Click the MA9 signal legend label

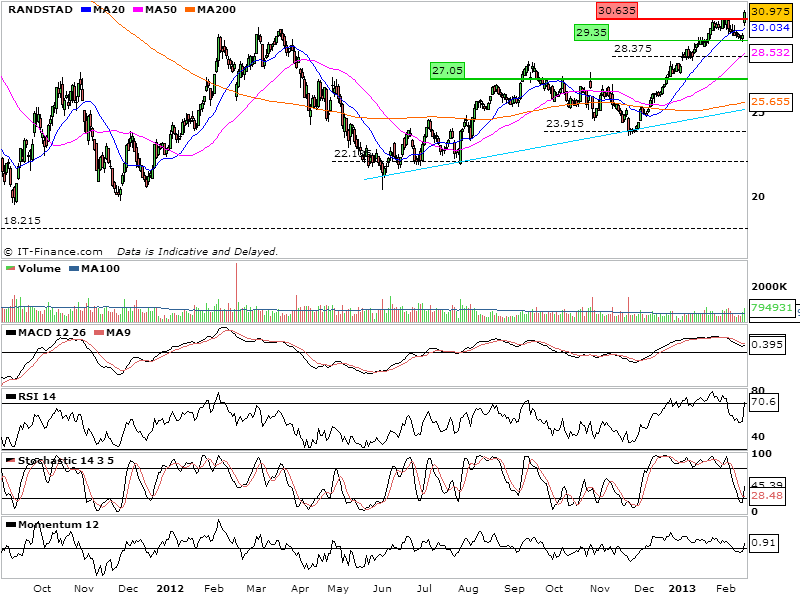(118, 333)
